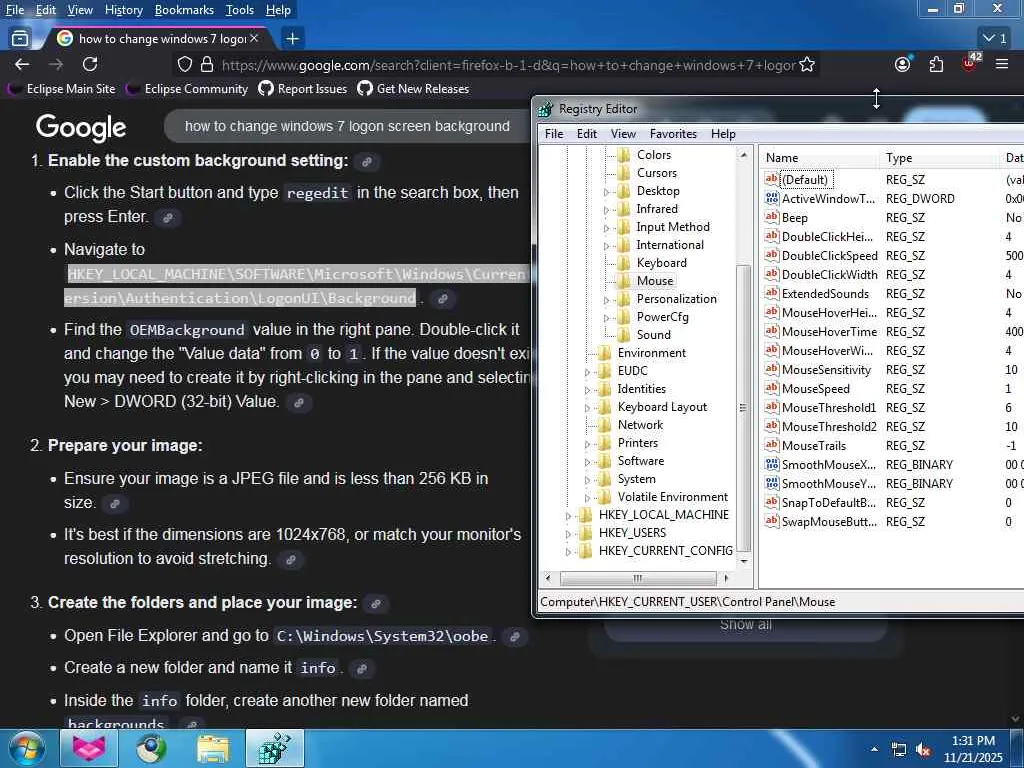Viewport: 1024px width, 768px height.
Task: Select the DoubleClickSpeed registry value
Action: (829, 255)
